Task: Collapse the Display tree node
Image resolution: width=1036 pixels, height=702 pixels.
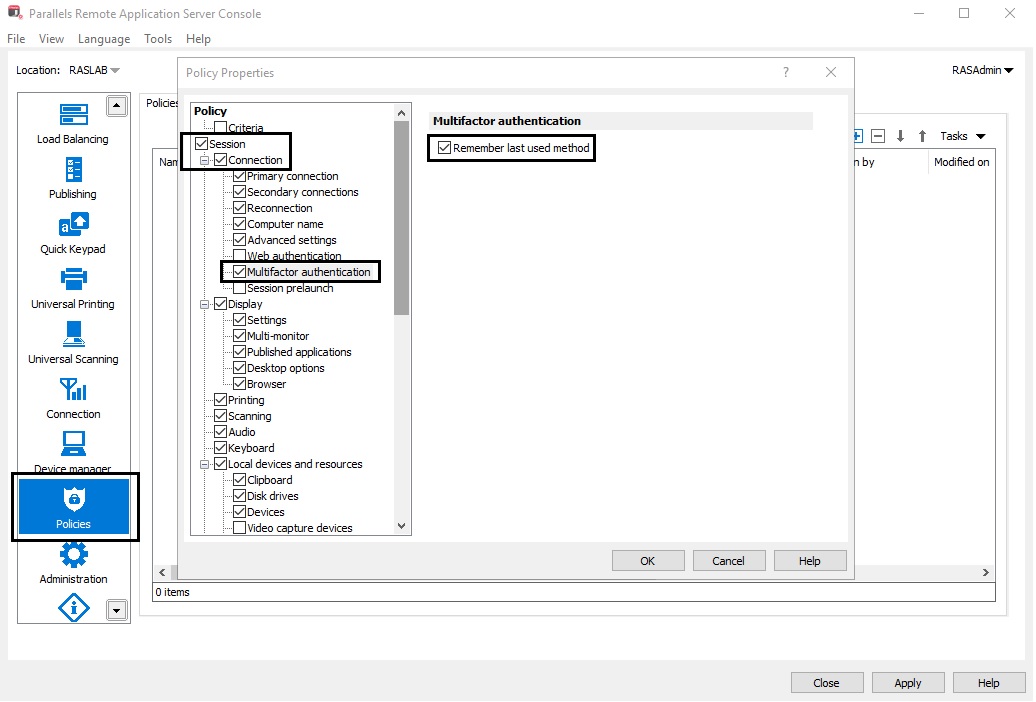Action: click(x=205, y=304)
